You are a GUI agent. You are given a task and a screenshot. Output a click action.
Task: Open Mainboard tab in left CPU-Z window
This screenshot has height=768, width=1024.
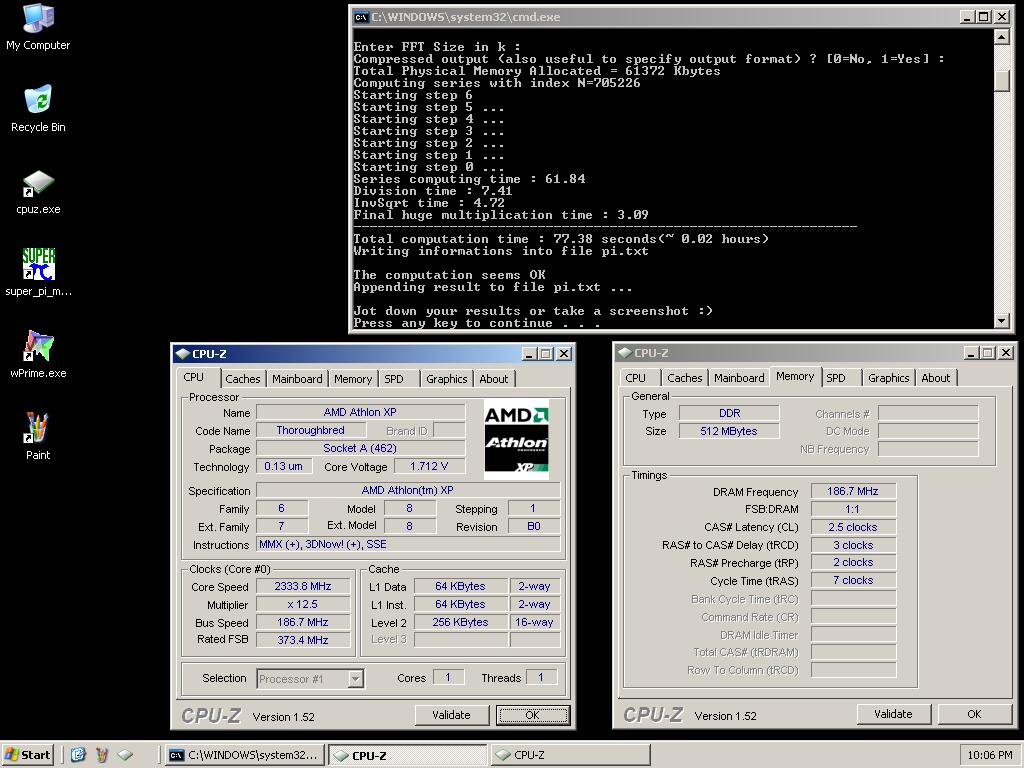[297, 379]
